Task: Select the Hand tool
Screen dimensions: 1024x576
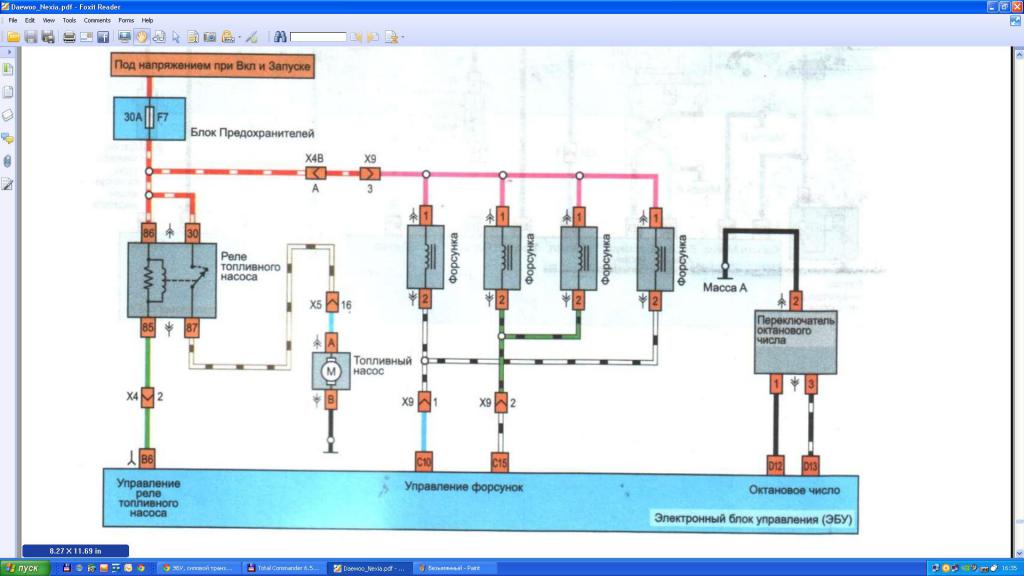Action: 141,37
